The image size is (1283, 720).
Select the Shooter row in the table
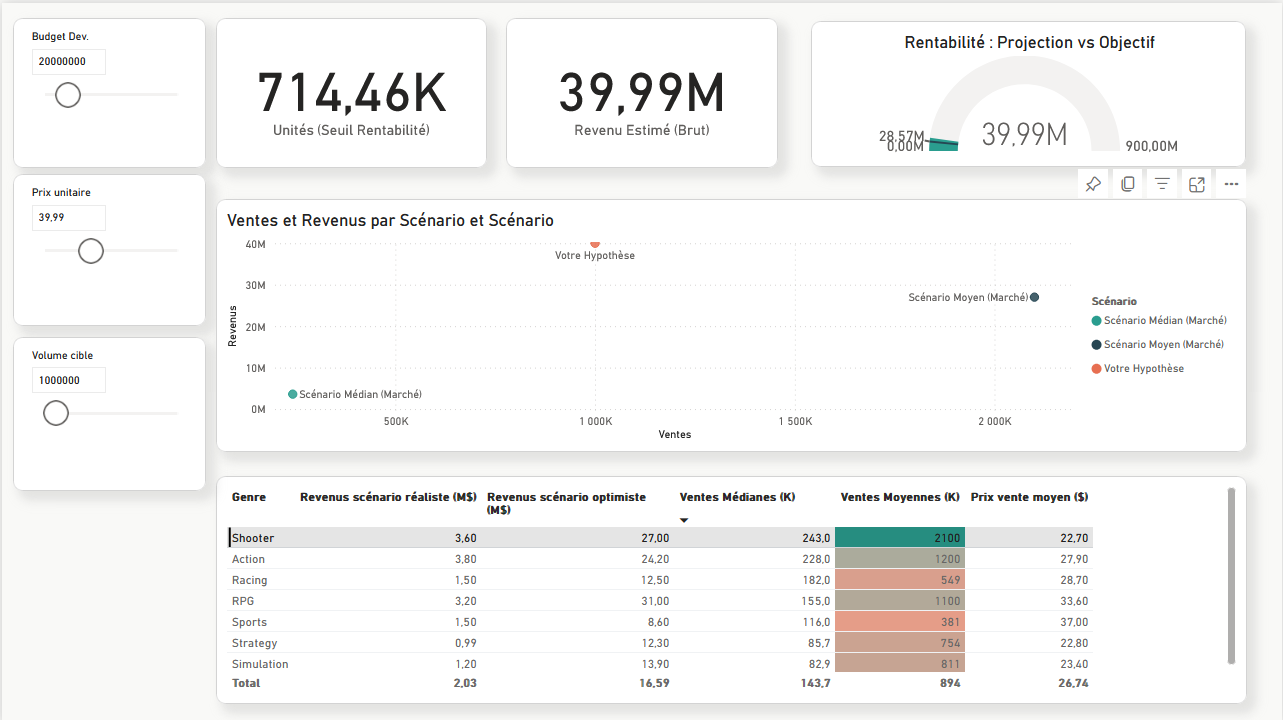tap(400, 537)
